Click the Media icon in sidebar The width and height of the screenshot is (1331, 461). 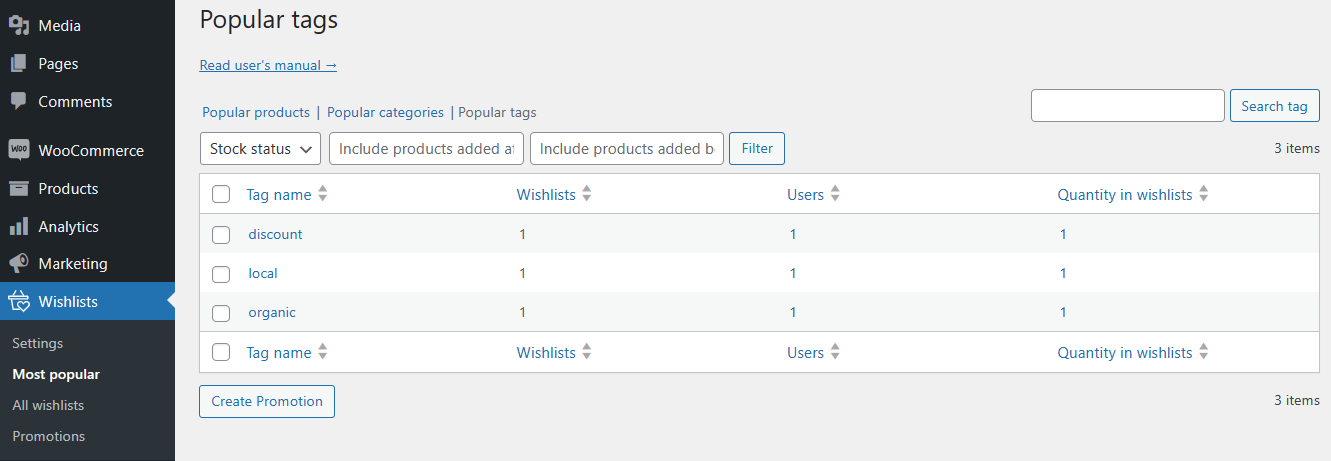pyautogui.click(x=18, y=26)
